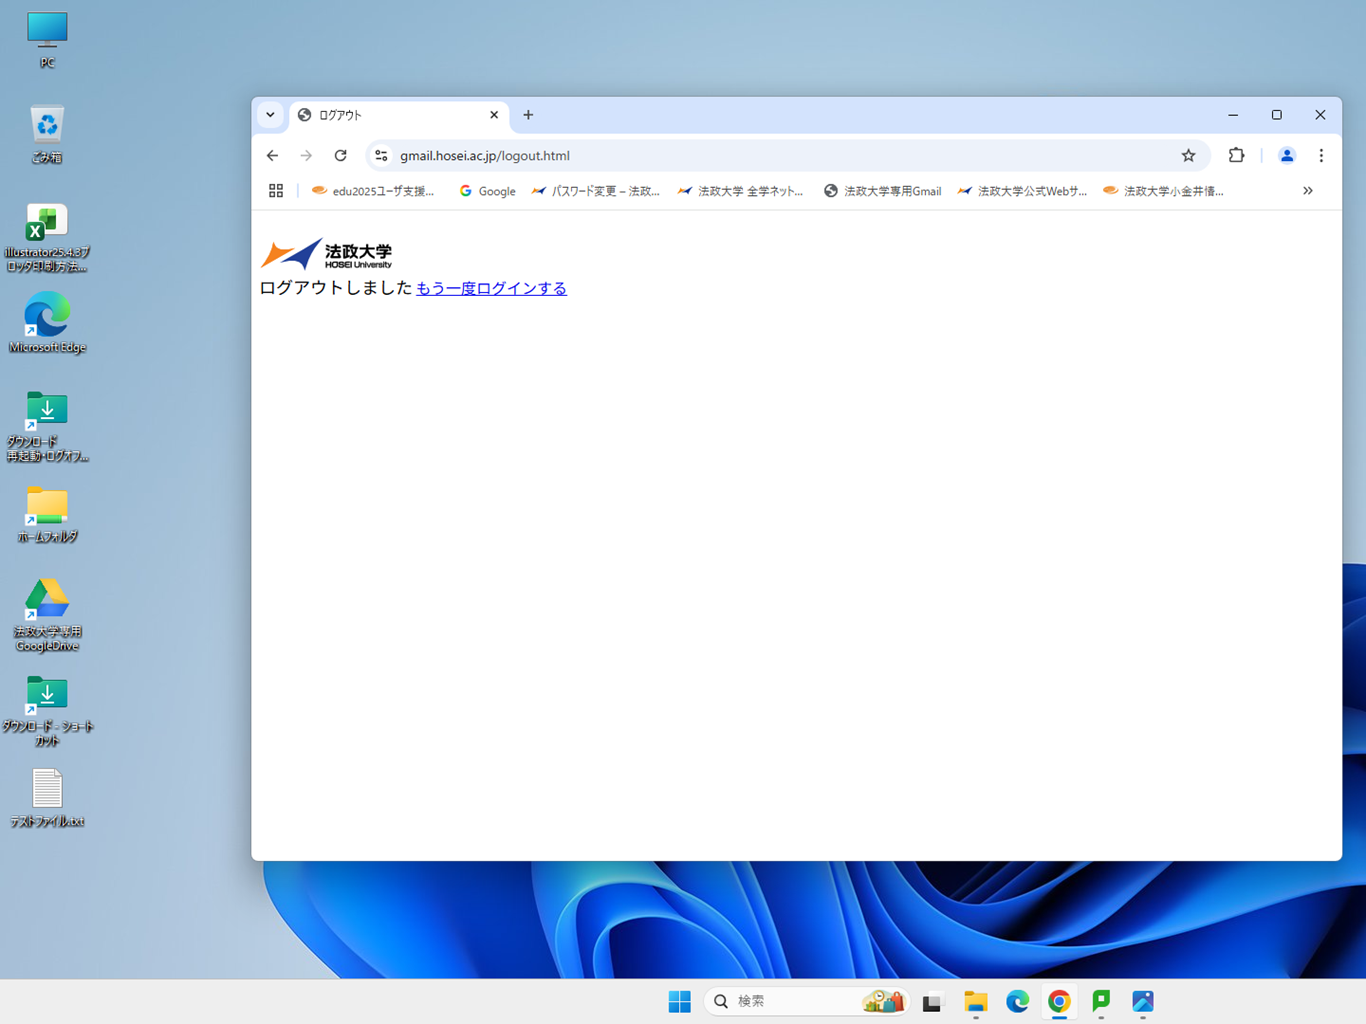
Task: Open a new tab with plus button
Action: pos(528,115)
